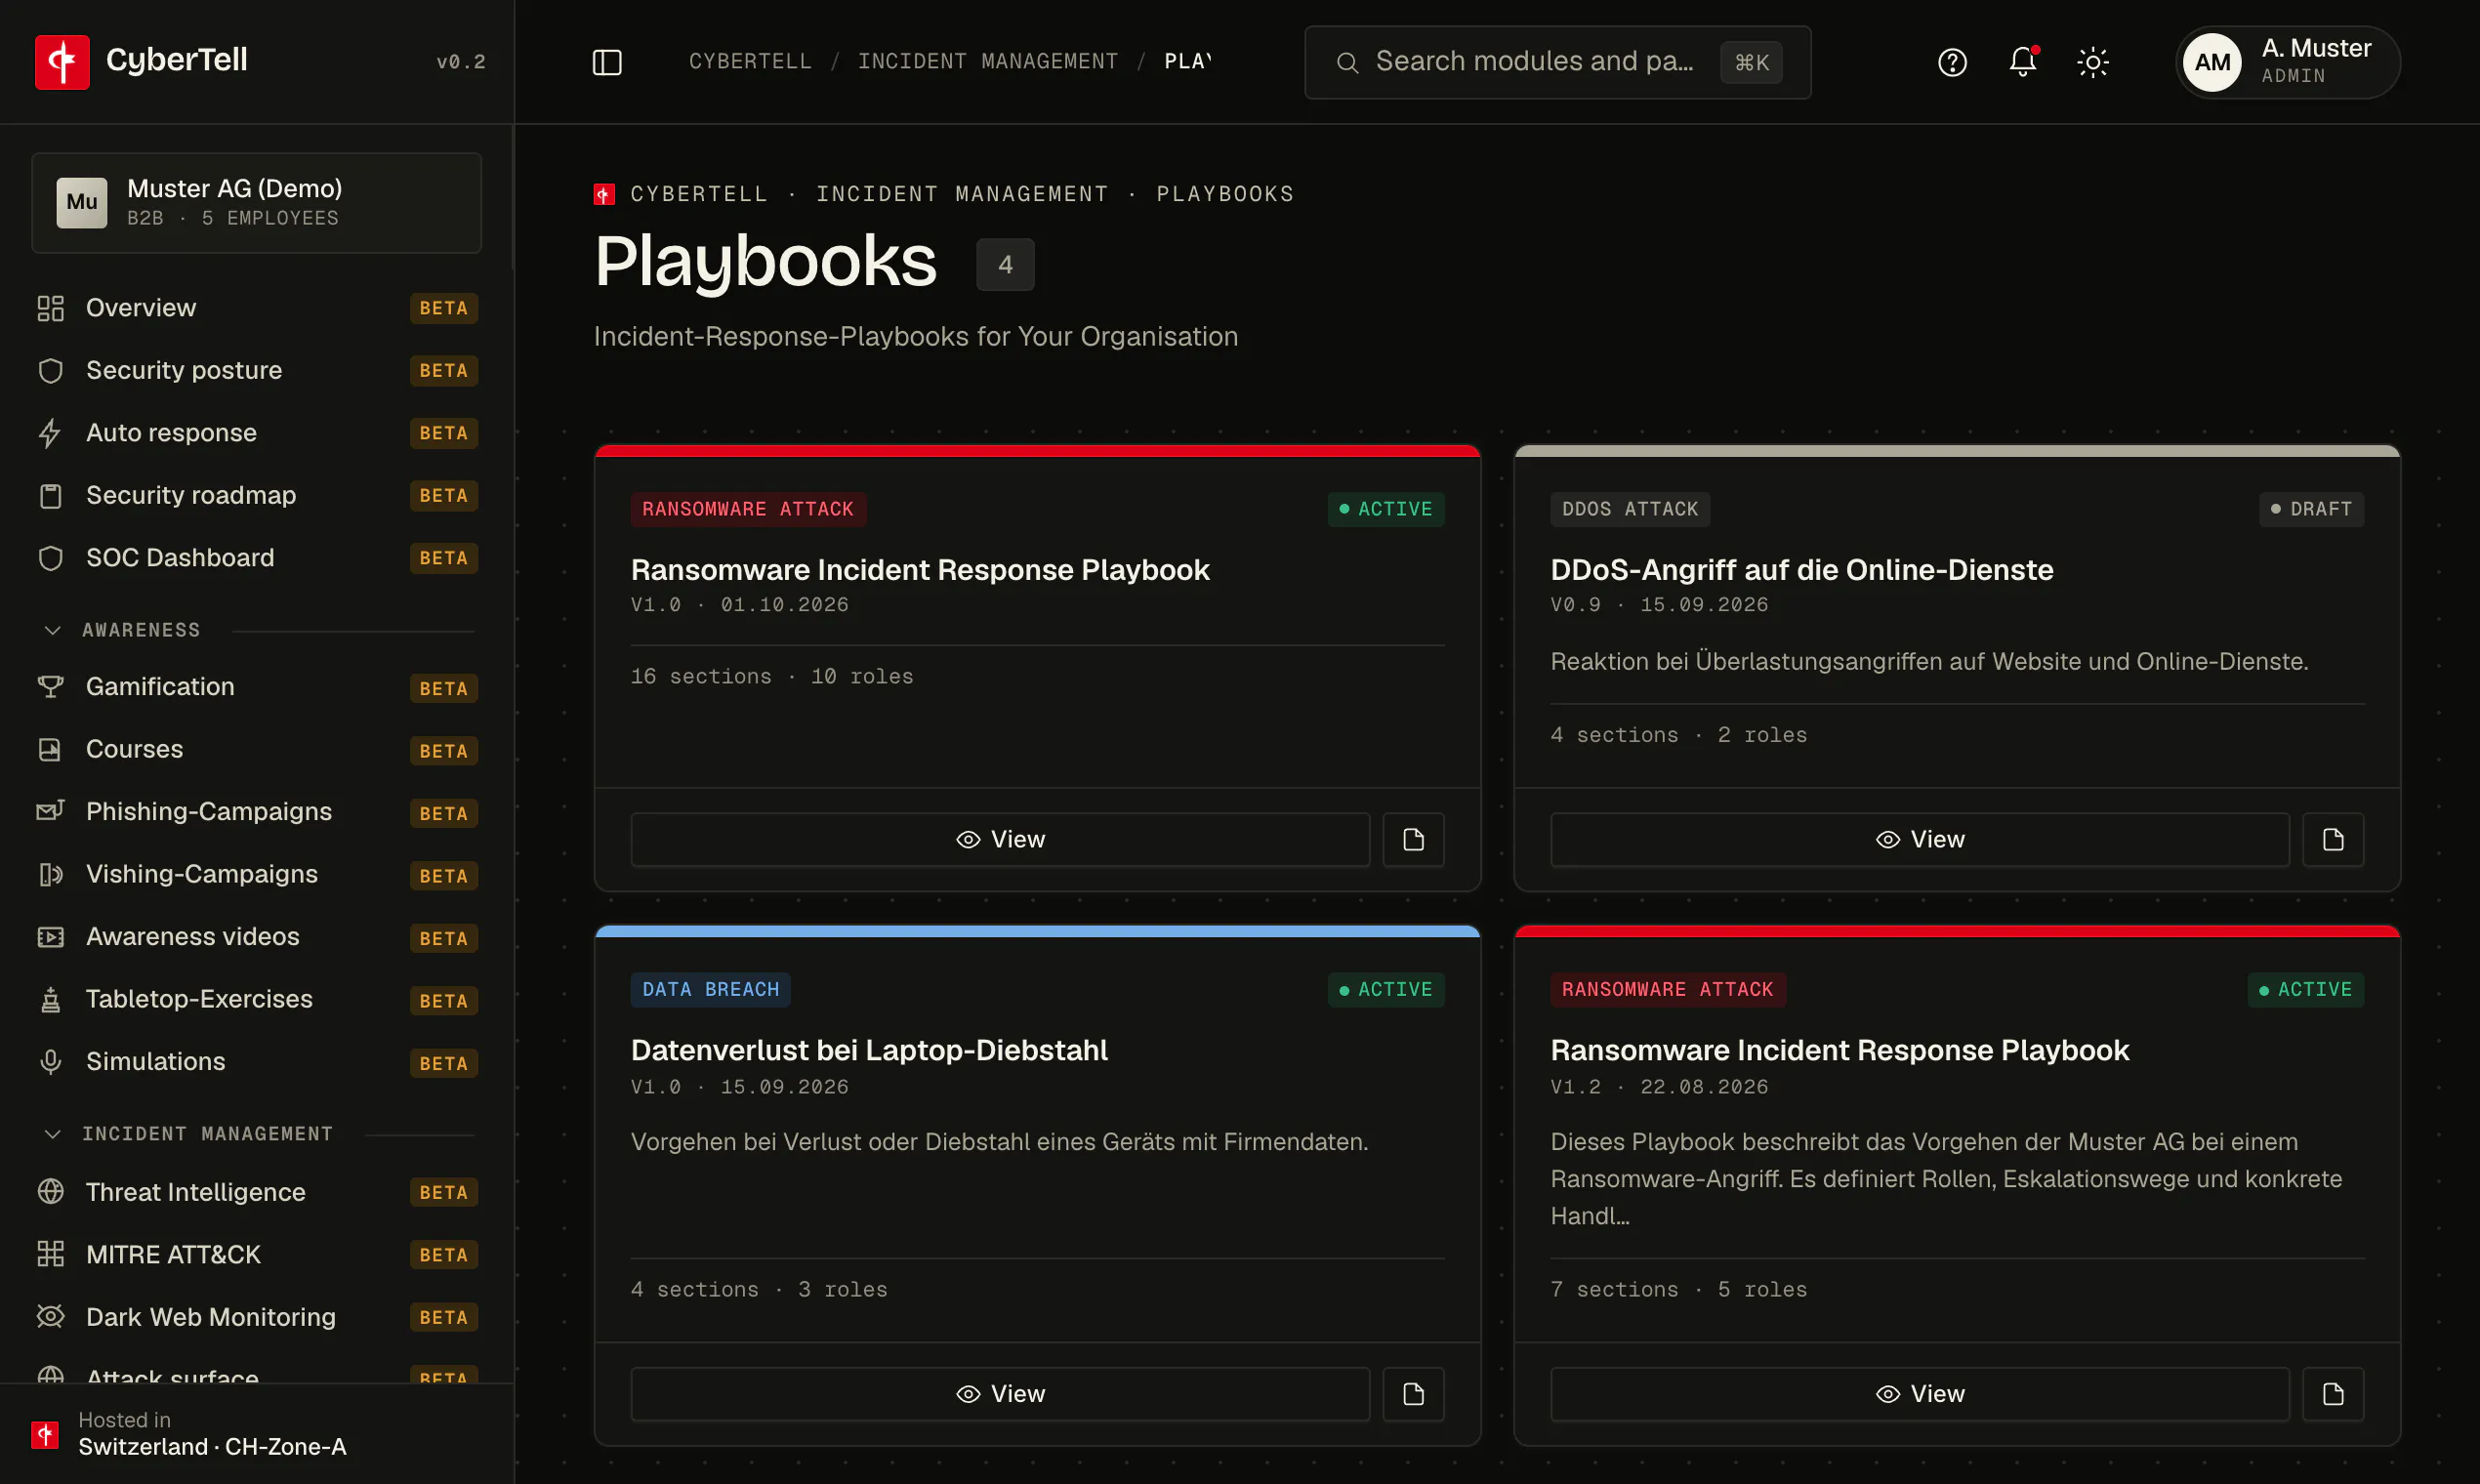2480x1484 pixels.
Task: Toggle the sidebar panel icon
Action: point(607,62)
